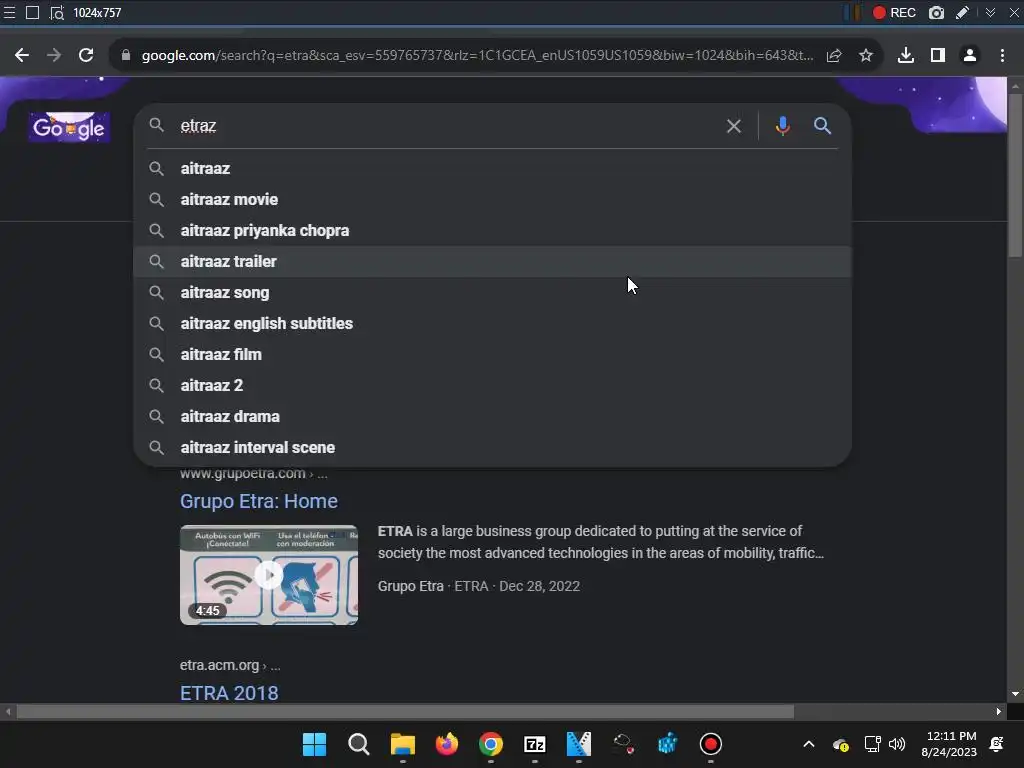Select the 'aitraaz movie' suggestion
Viewport: 1024px width, 768px height.
tap(492, 199)
